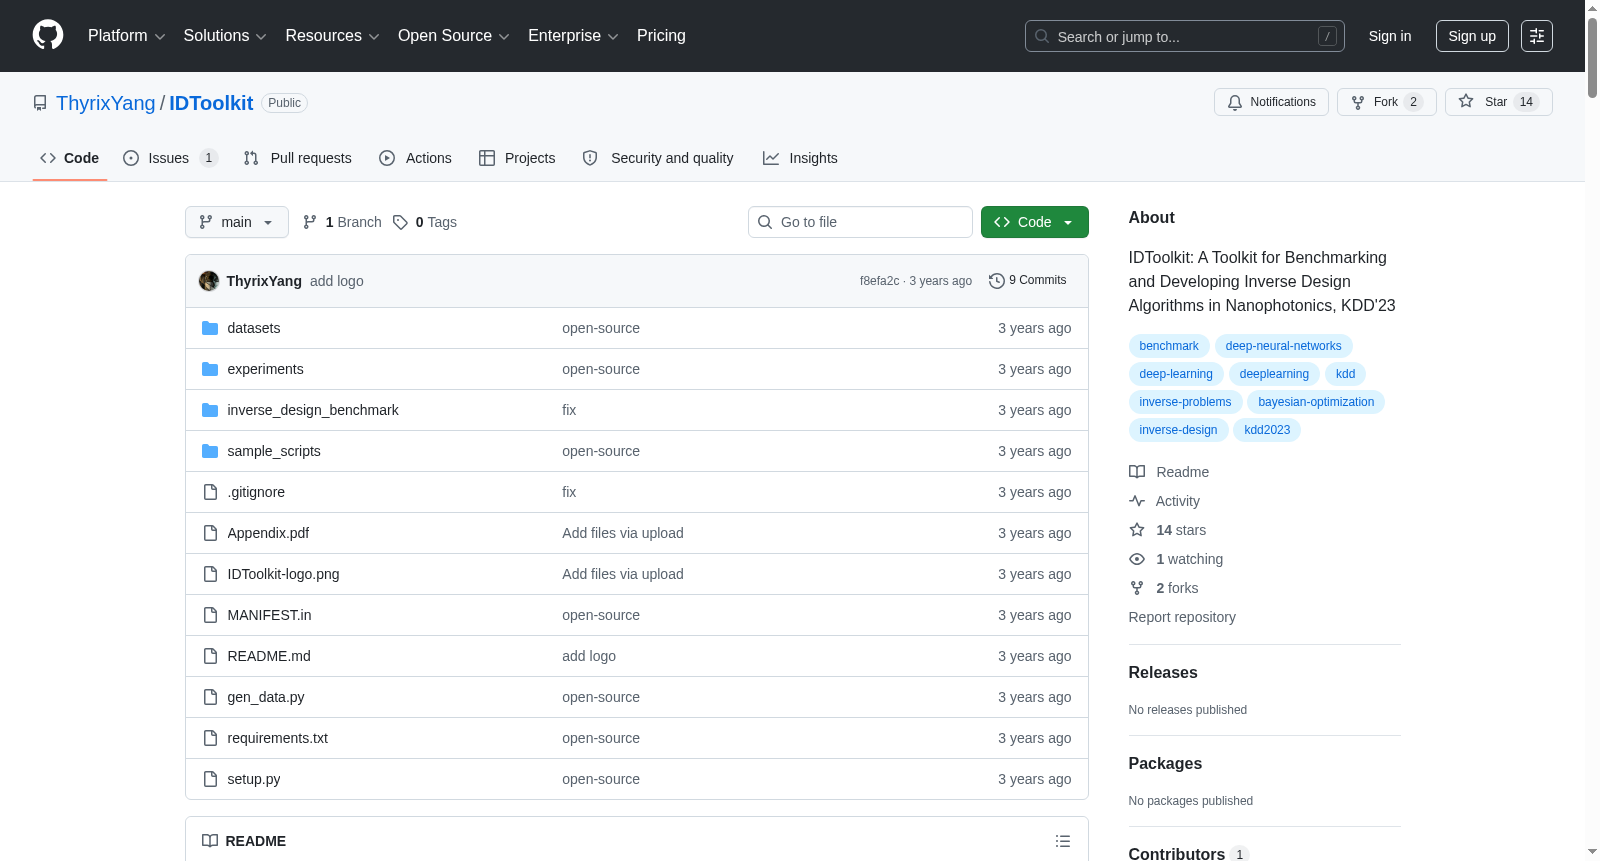Open the main branch selector dropdown
1600x861 pixels.
coord(237,222)
